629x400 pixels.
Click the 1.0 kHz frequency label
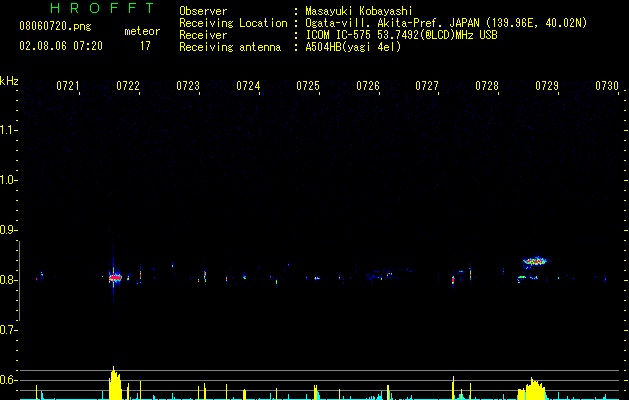tap(8, 180)
